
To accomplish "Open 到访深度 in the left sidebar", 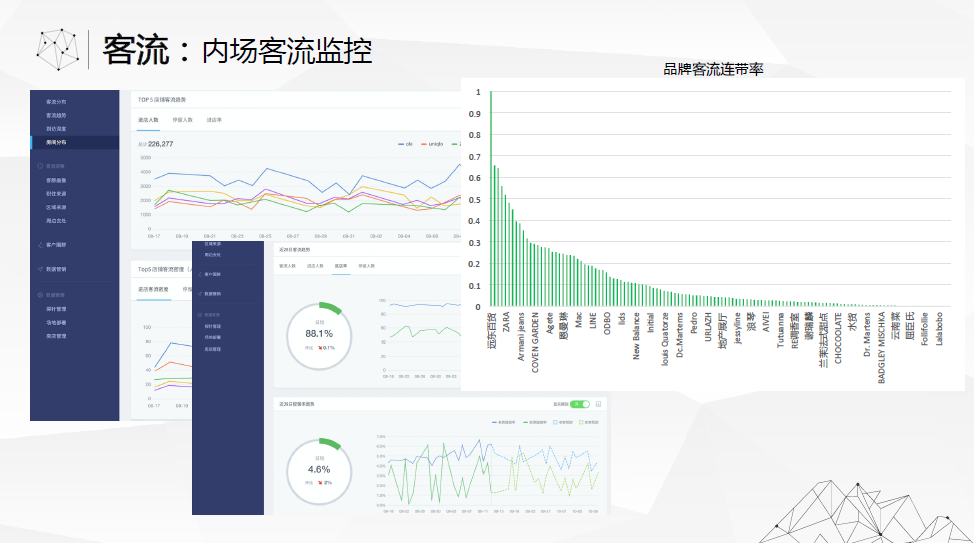I will coord(56,129).
